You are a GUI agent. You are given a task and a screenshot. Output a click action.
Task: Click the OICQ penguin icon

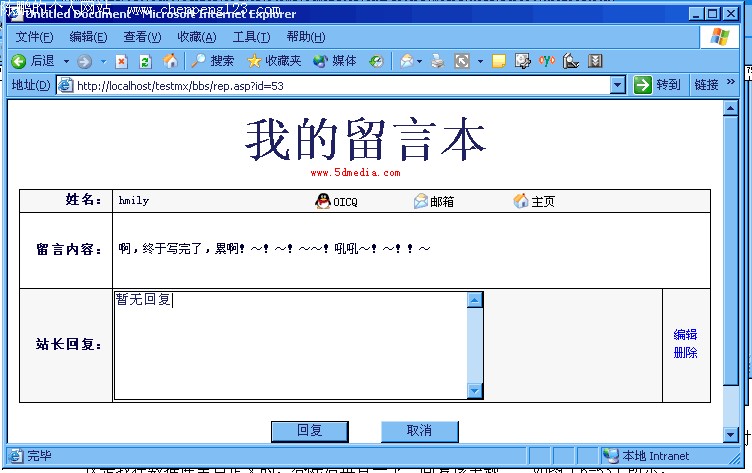(322, 201)
